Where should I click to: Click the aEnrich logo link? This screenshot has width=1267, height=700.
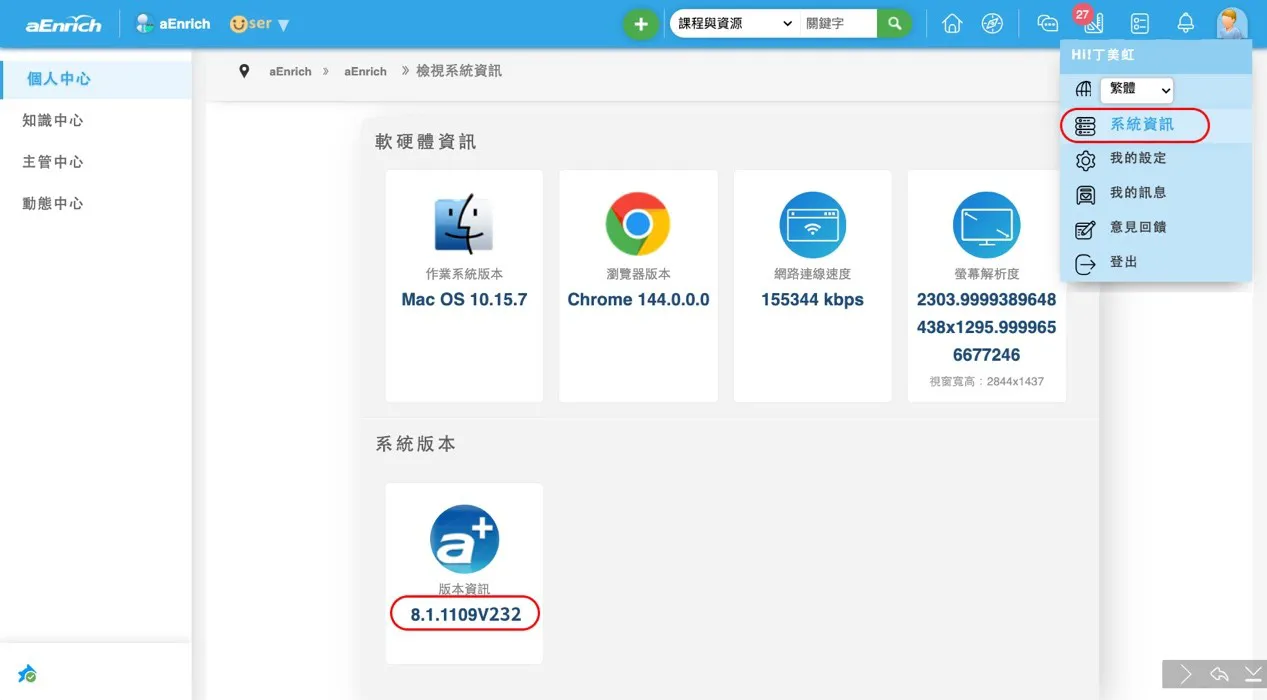[63, 24]
